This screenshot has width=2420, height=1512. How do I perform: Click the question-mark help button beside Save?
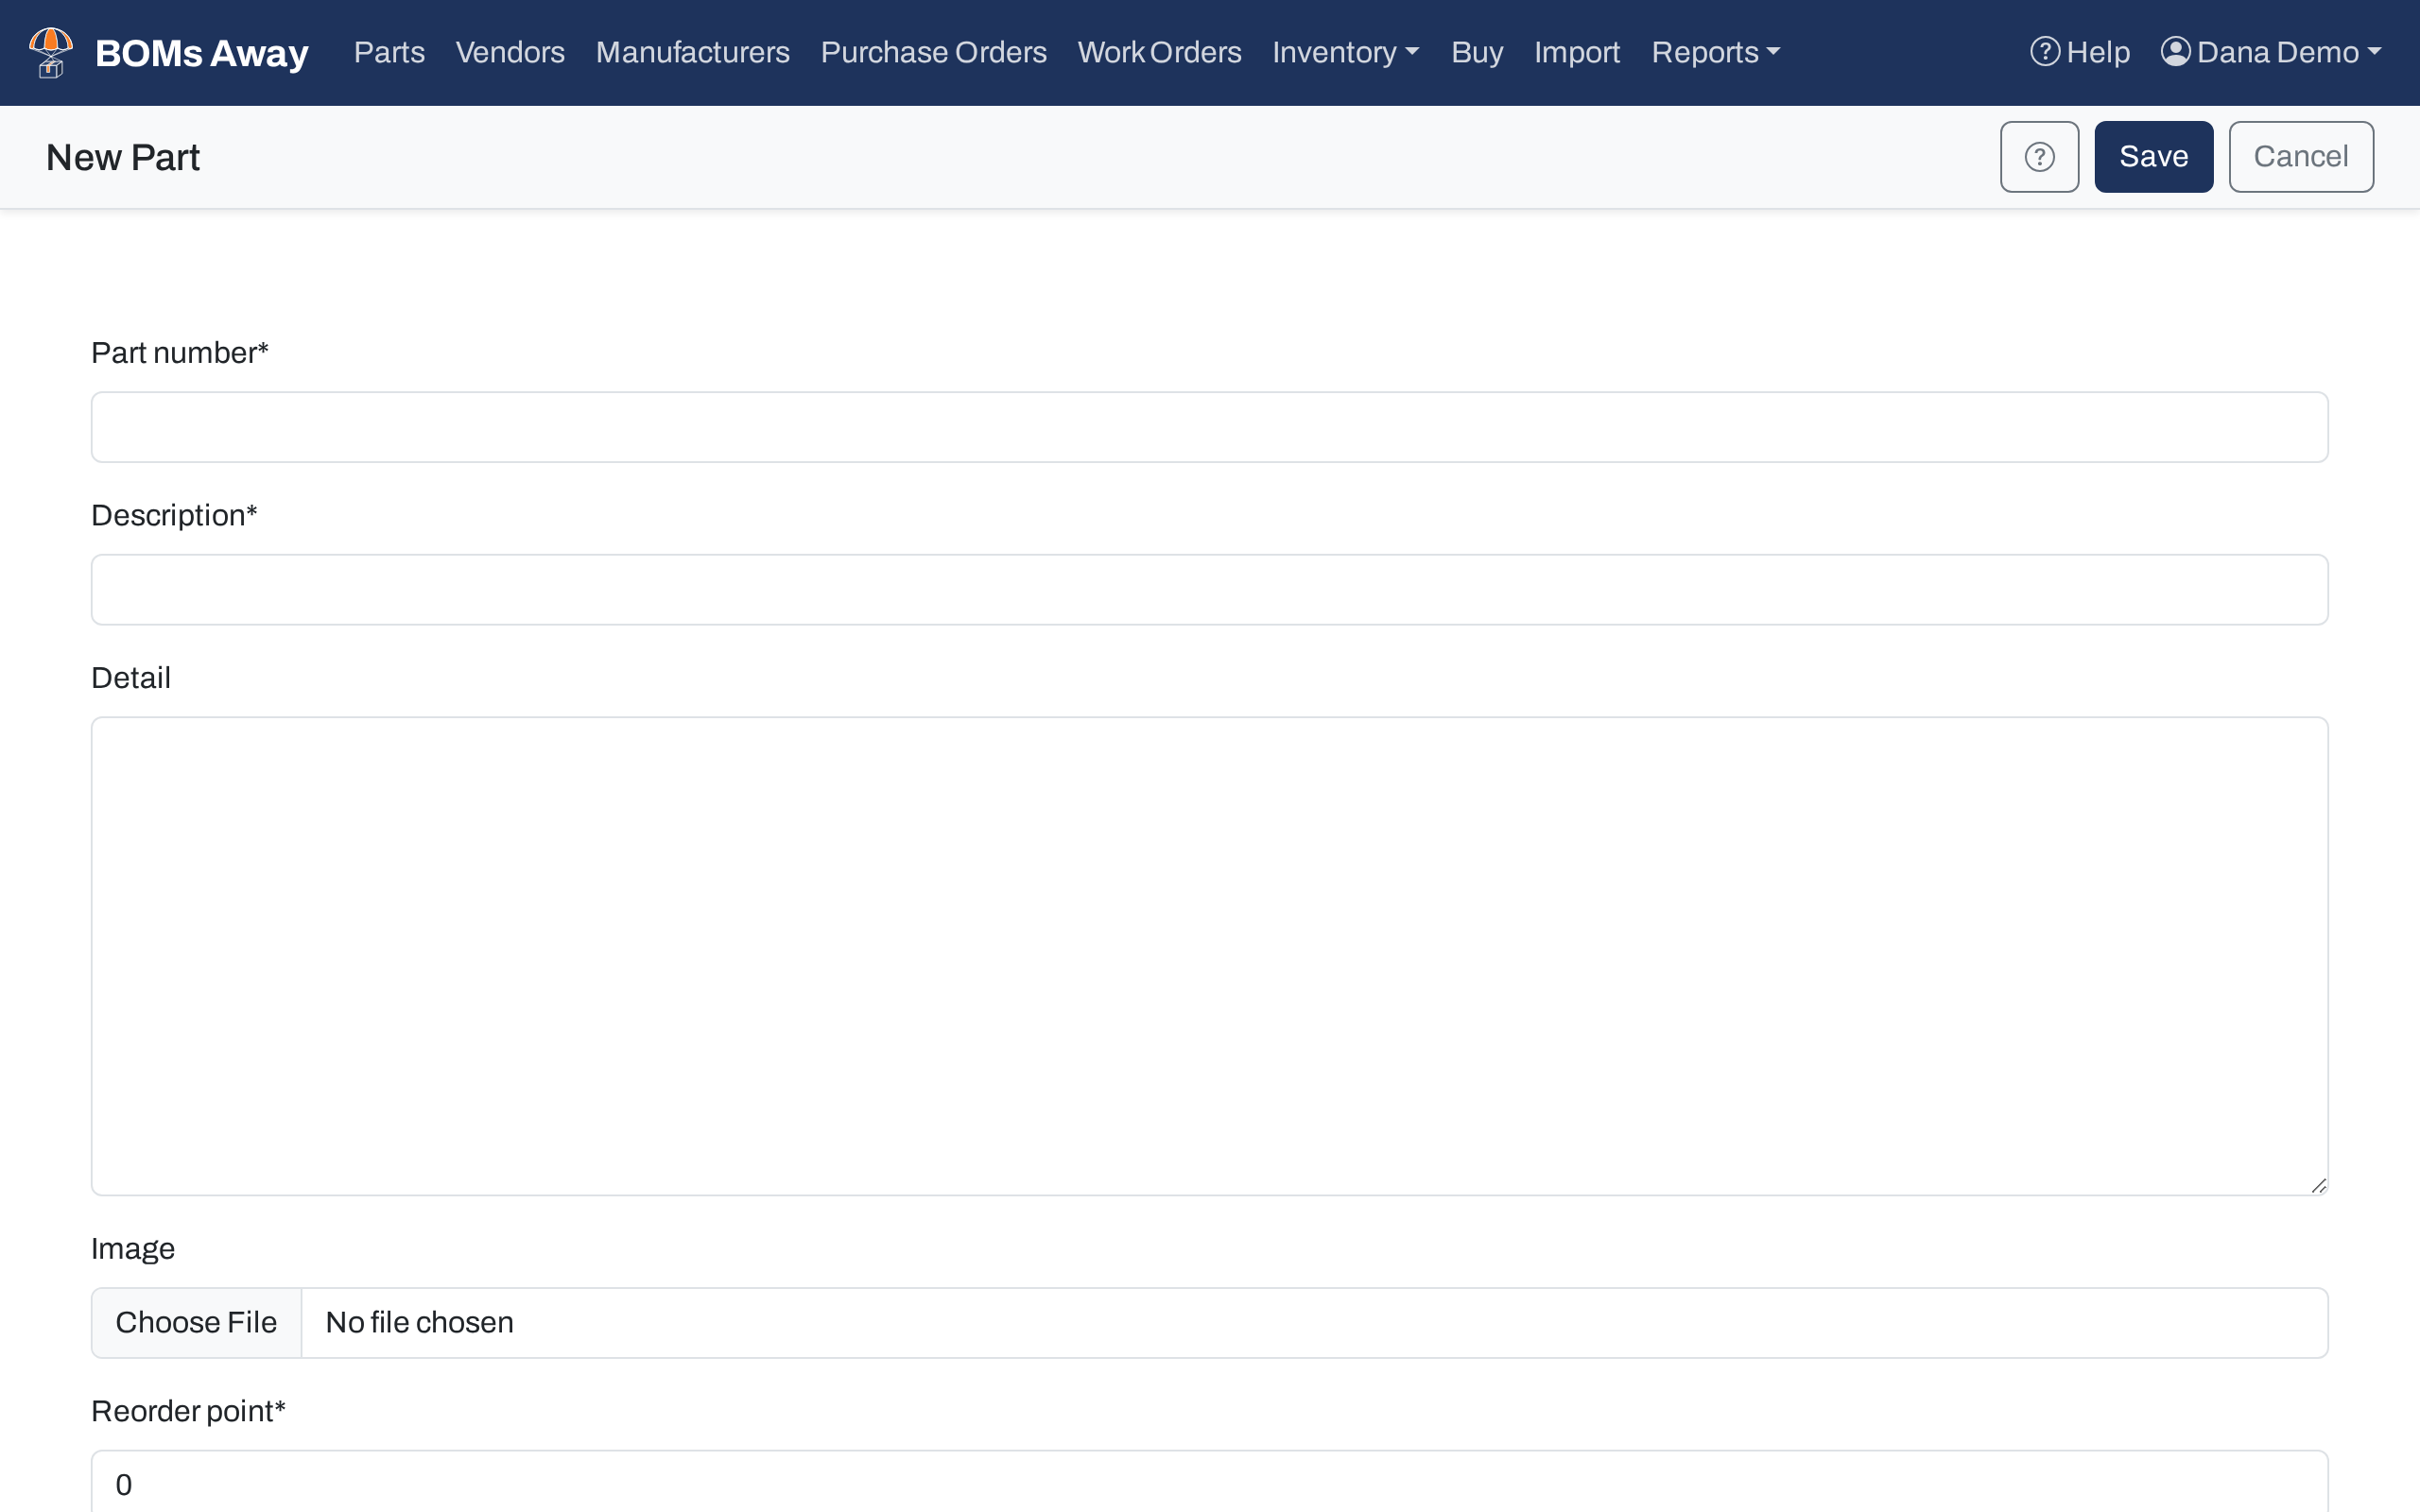pos(2039,157)
